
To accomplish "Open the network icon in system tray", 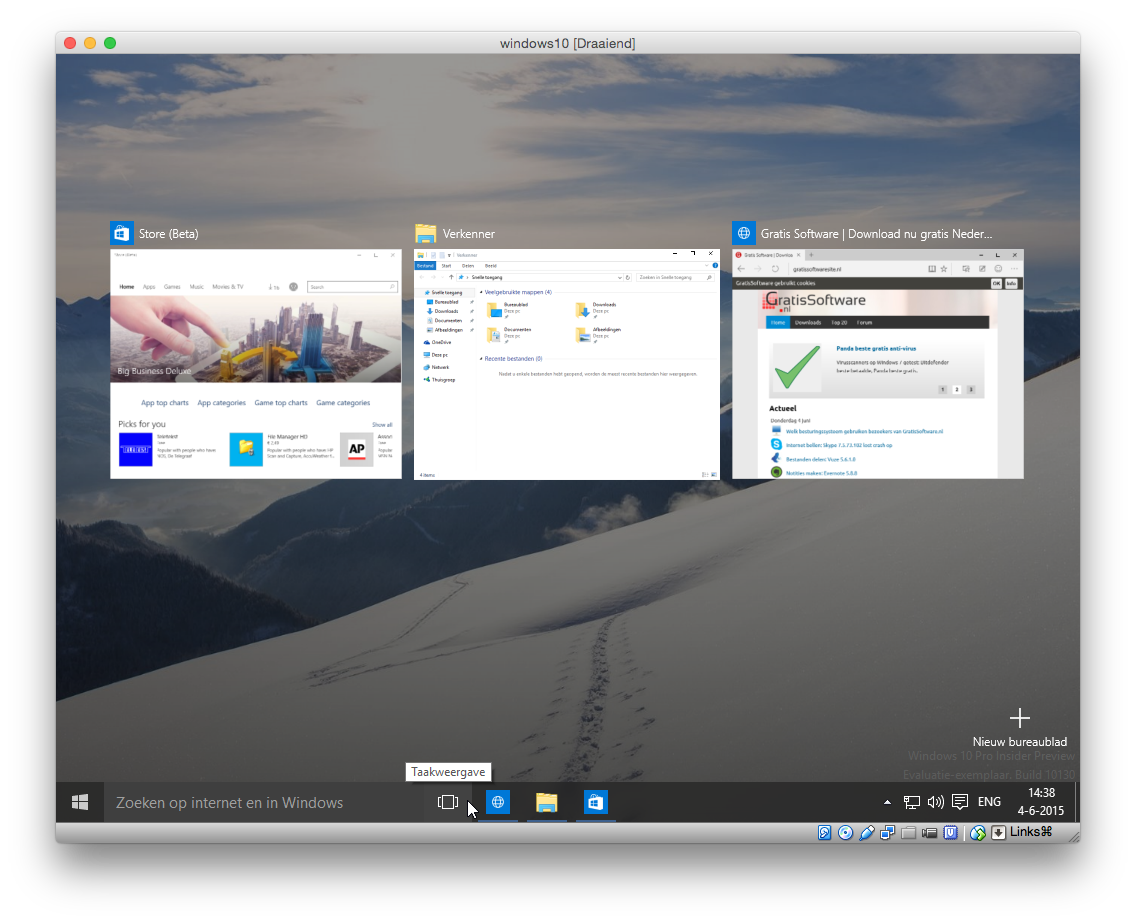I will 911,802.
